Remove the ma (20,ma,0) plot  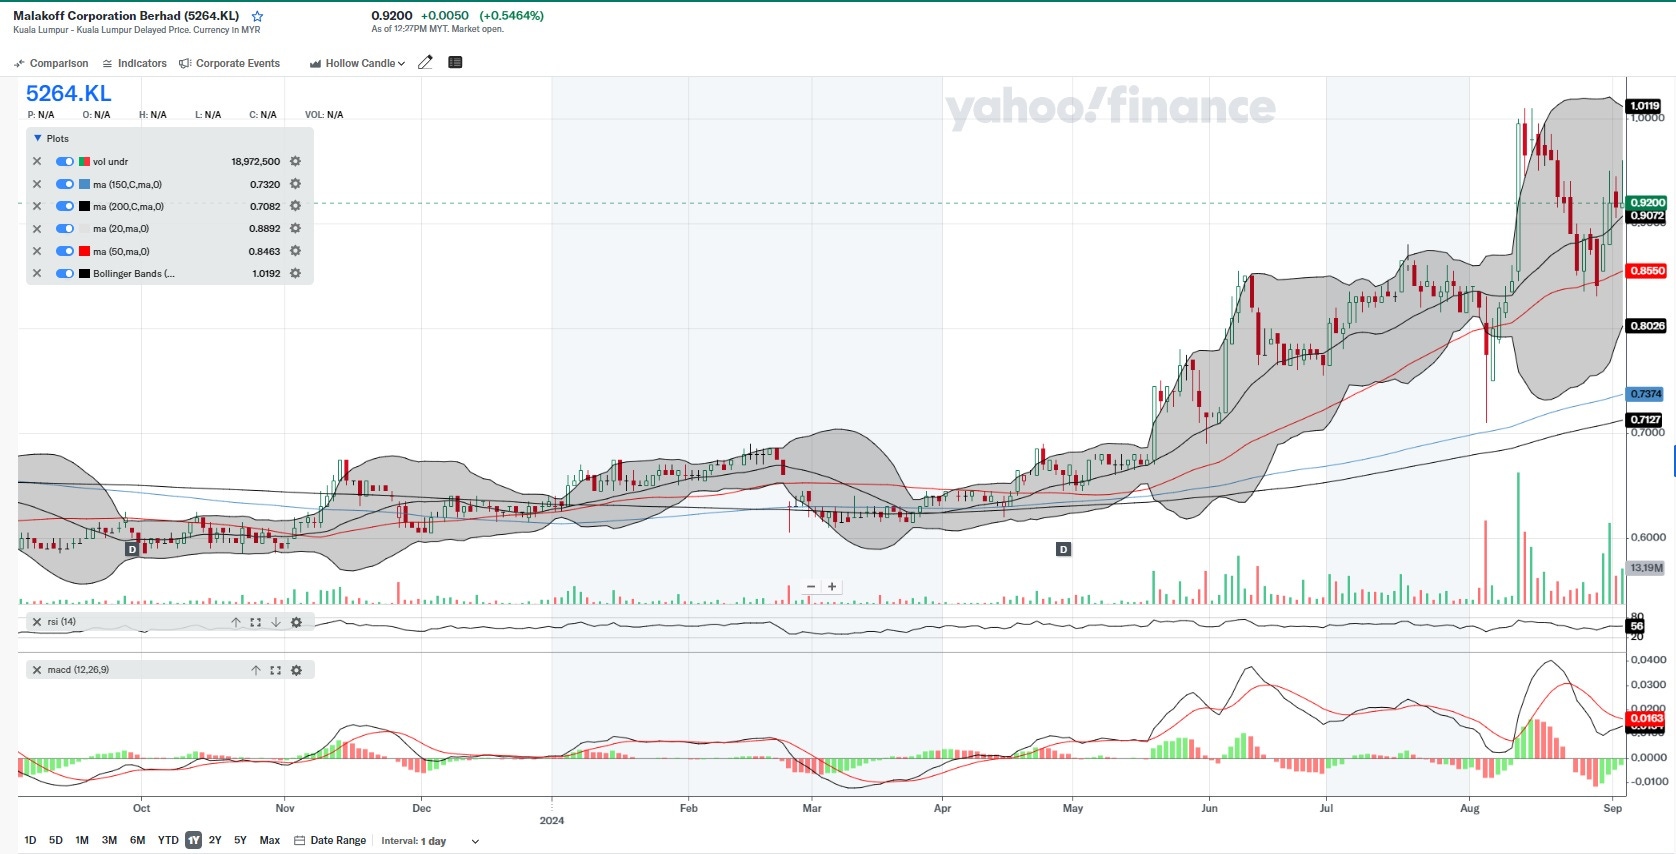(x=37, y=228)
